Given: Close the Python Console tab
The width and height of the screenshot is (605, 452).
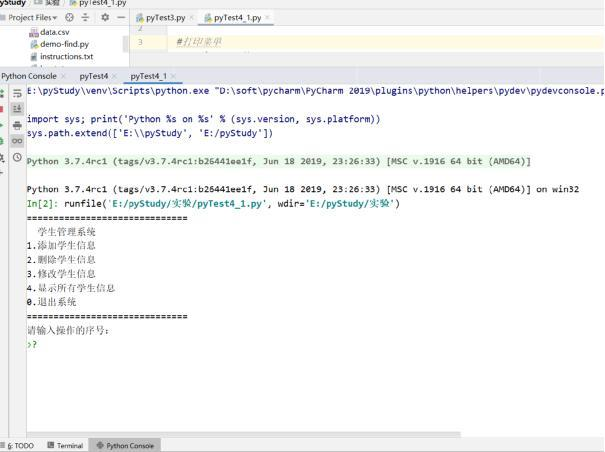Looking at the screenshot, I should coord(63,76).
